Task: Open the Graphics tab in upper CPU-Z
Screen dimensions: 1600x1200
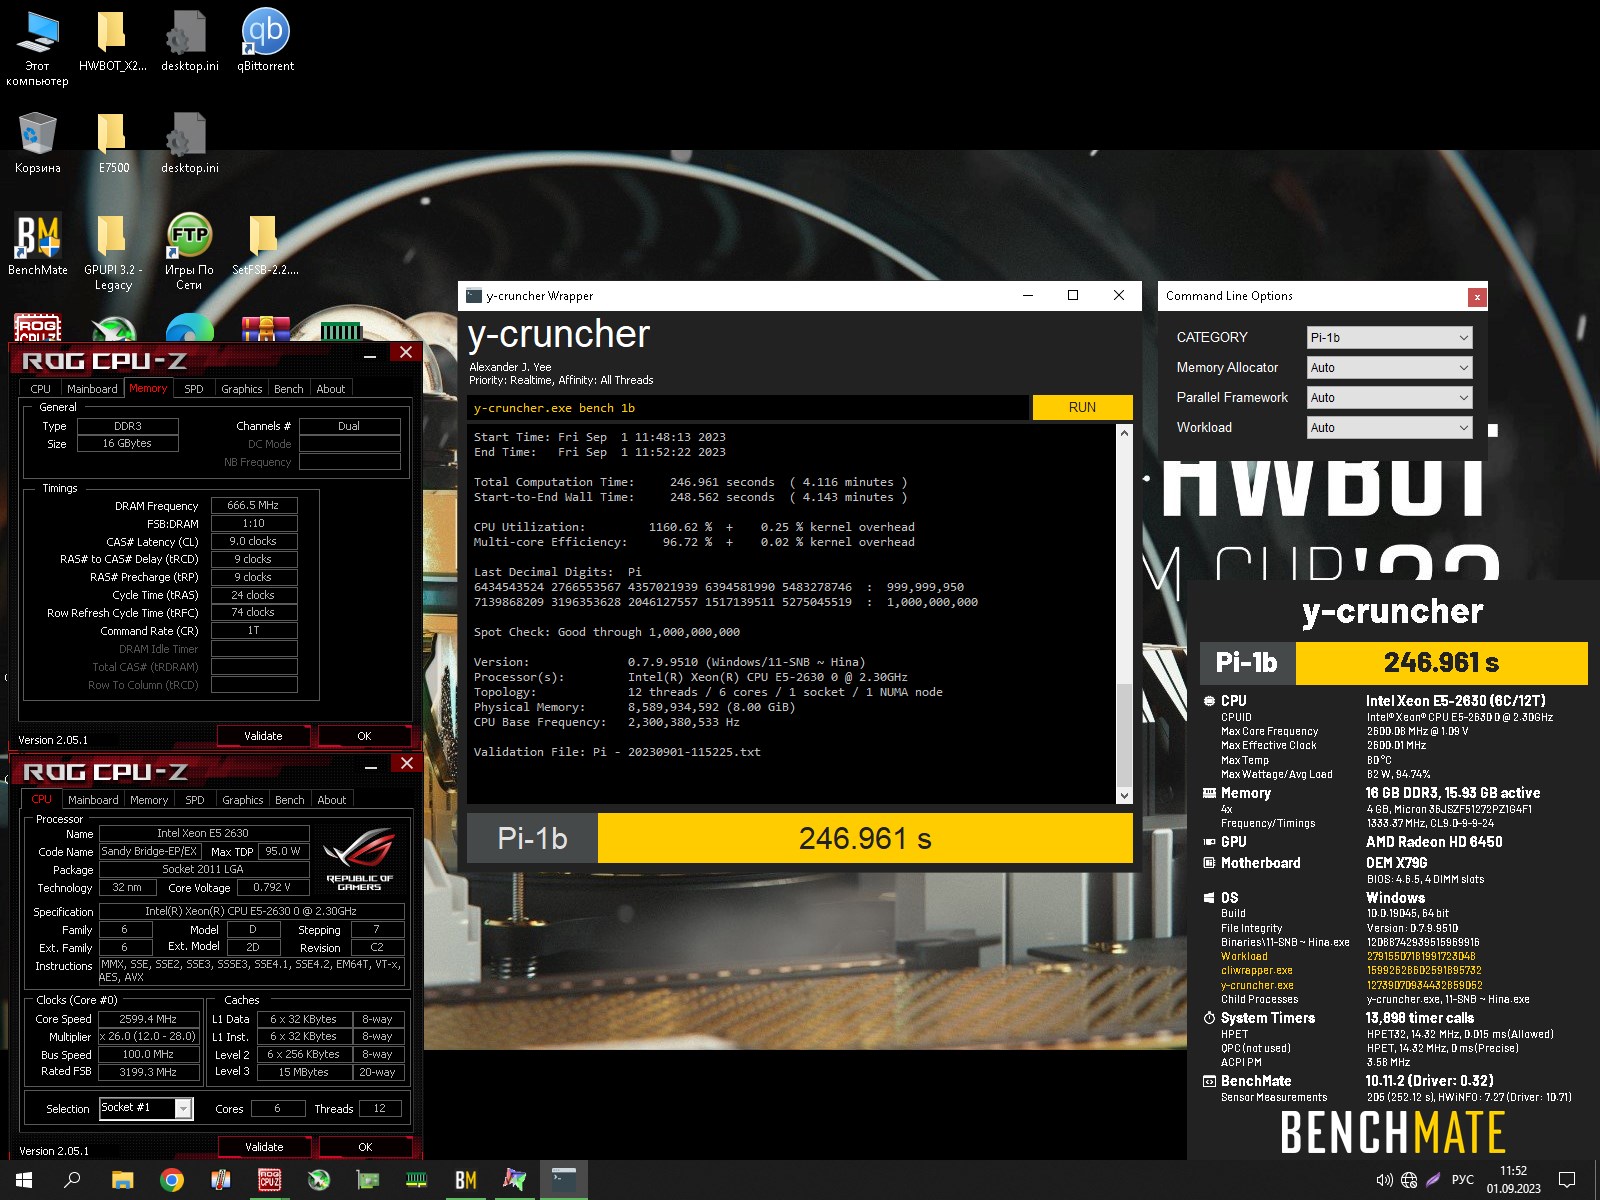Action: tap(242, 389)
